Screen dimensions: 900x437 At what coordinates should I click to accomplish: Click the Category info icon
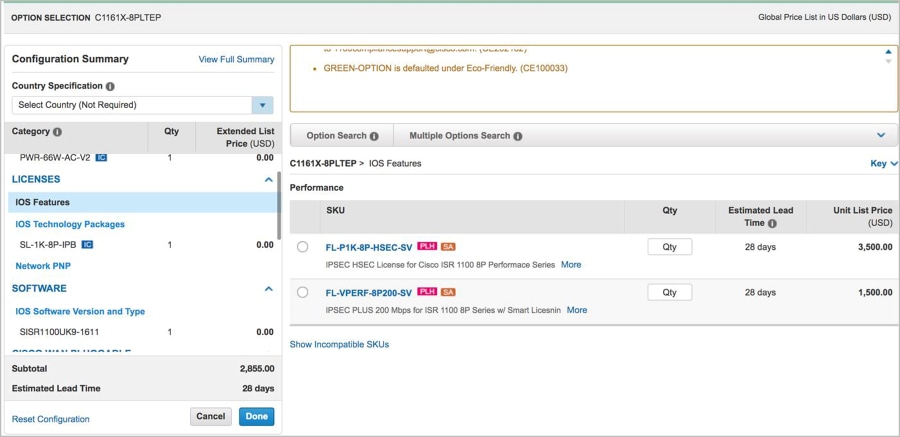click(x=57, y=132)
